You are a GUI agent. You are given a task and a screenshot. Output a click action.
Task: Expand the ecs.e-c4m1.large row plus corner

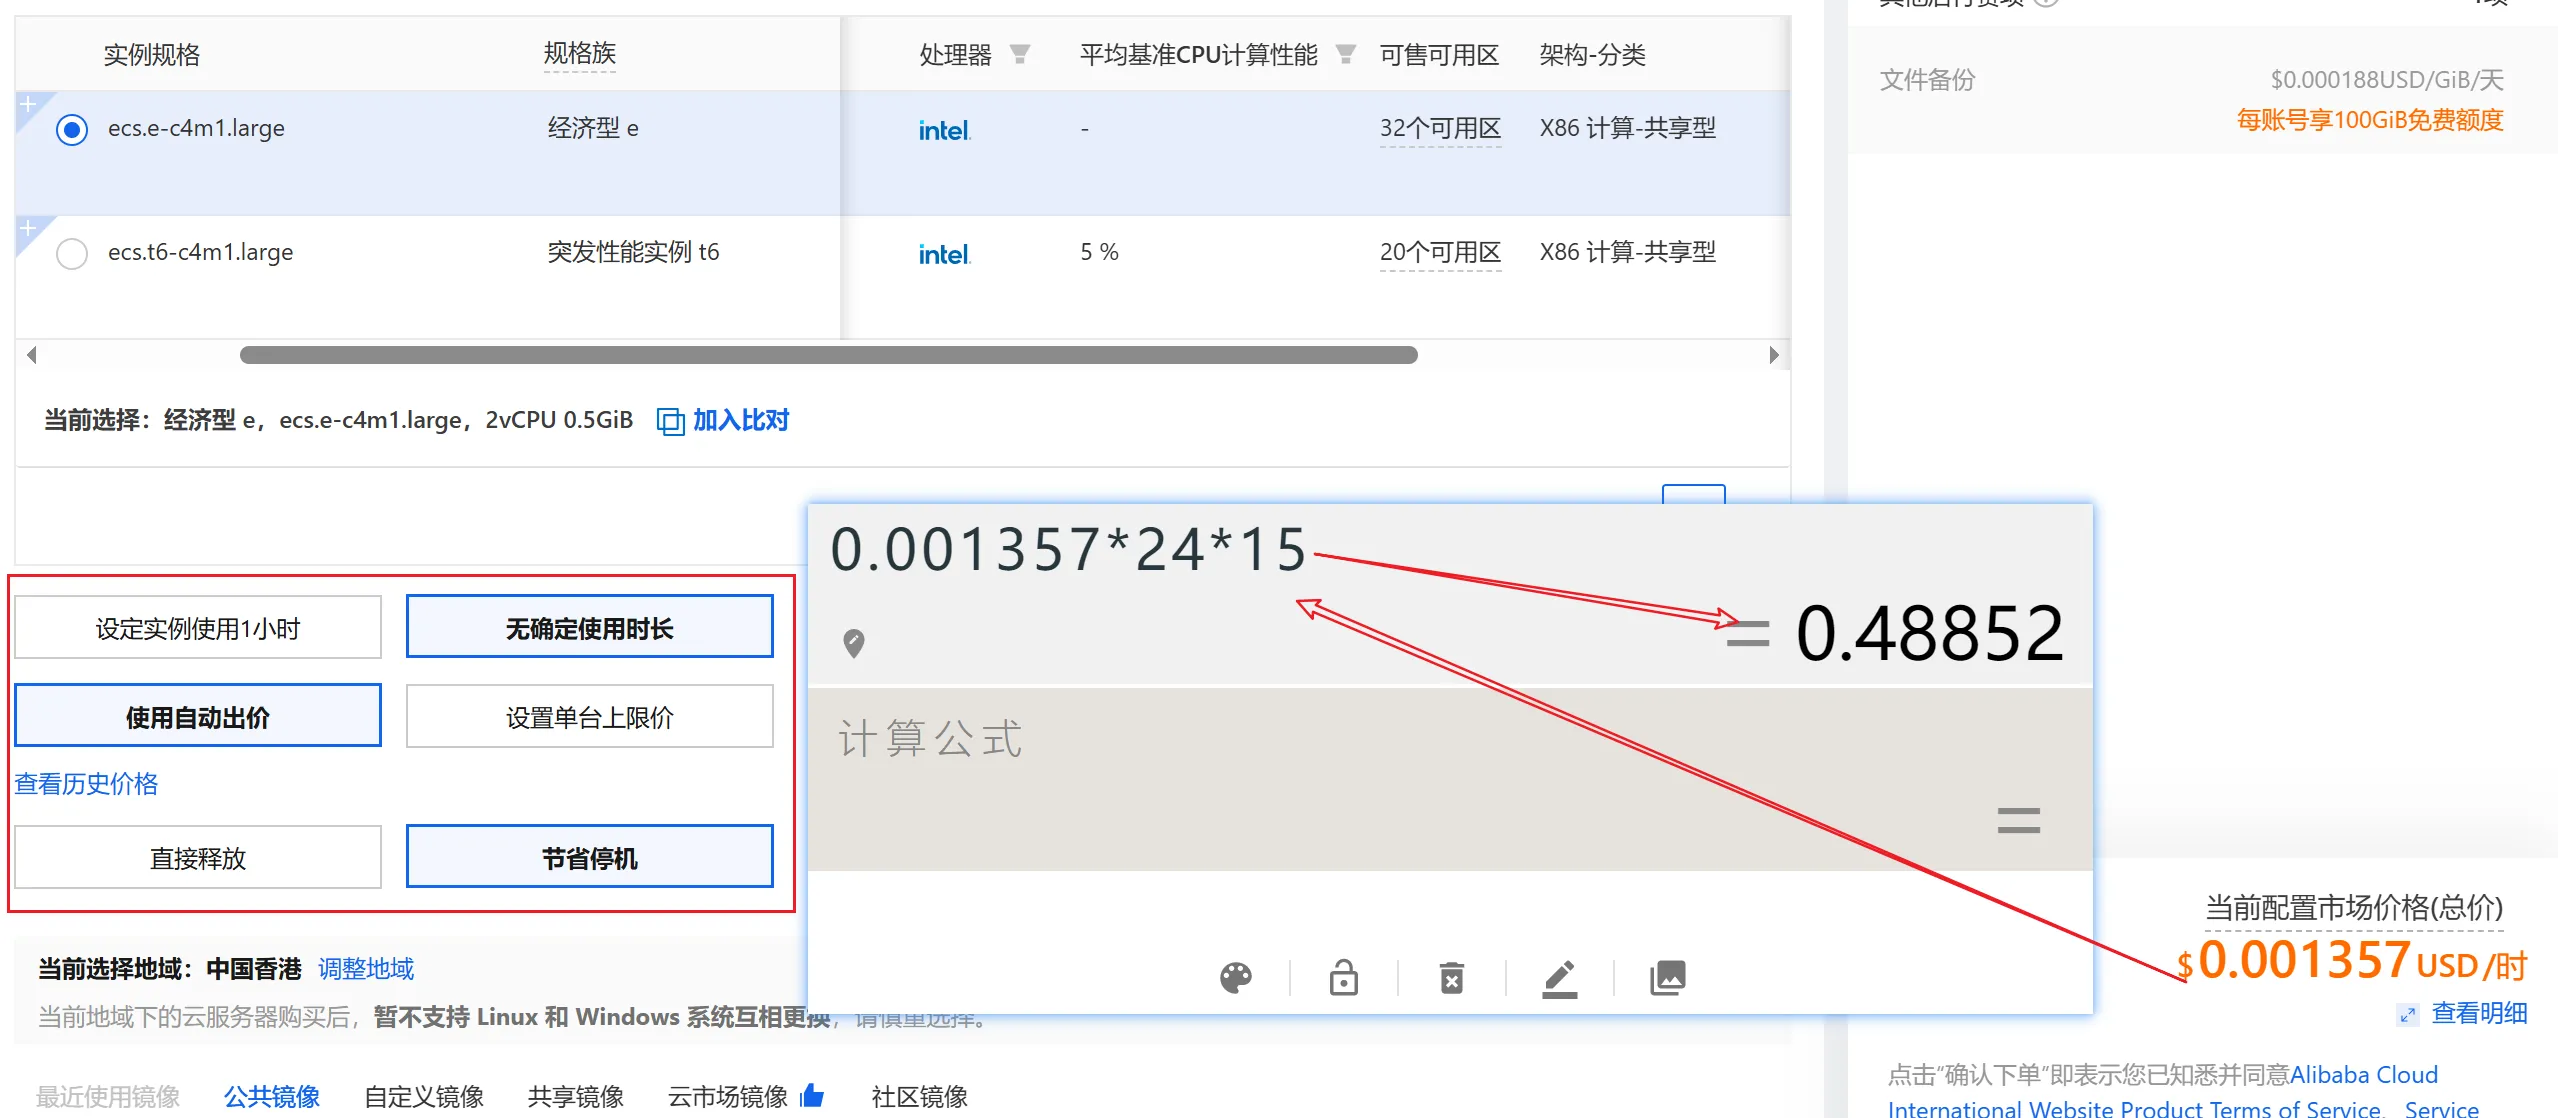click(29, 105)
